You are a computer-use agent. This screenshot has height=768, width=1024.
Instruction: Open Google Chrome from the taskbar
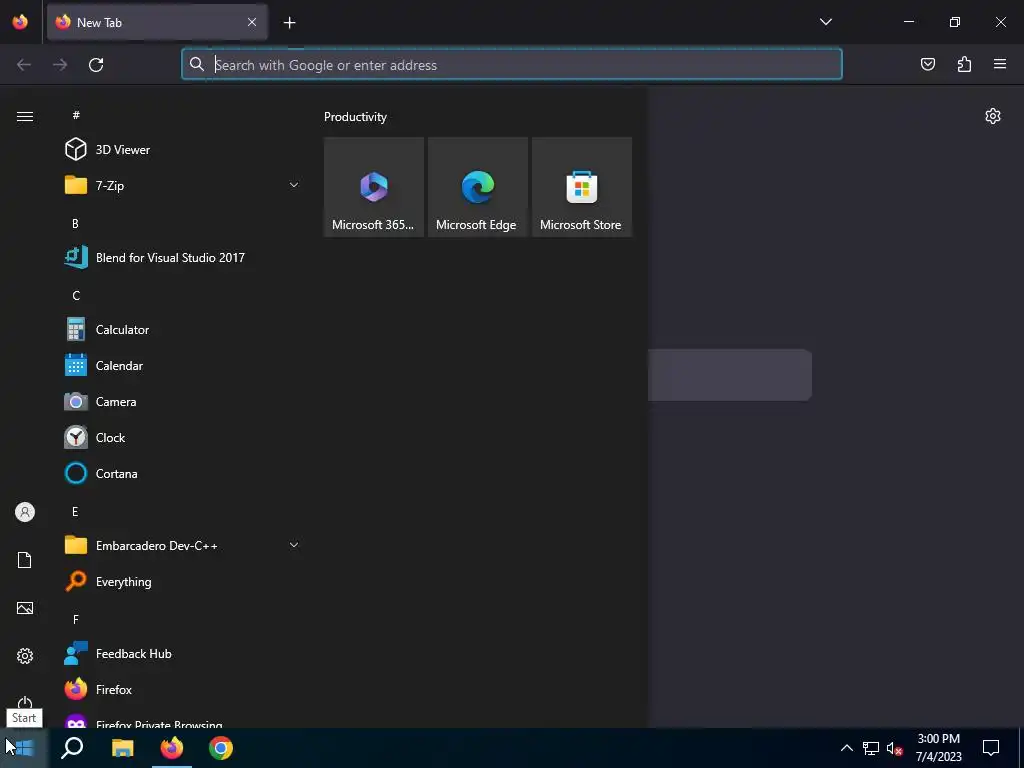pos(221,748)
